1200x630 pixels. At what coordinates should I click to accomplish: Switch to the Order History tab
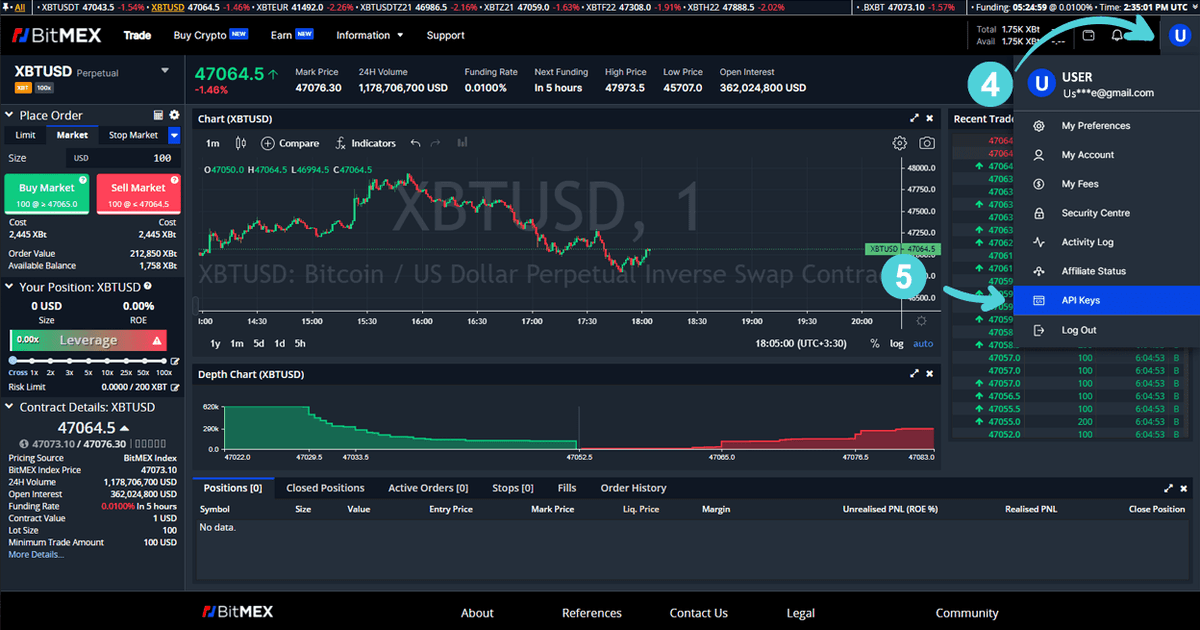pyautogui.click(x=633, y=488)
